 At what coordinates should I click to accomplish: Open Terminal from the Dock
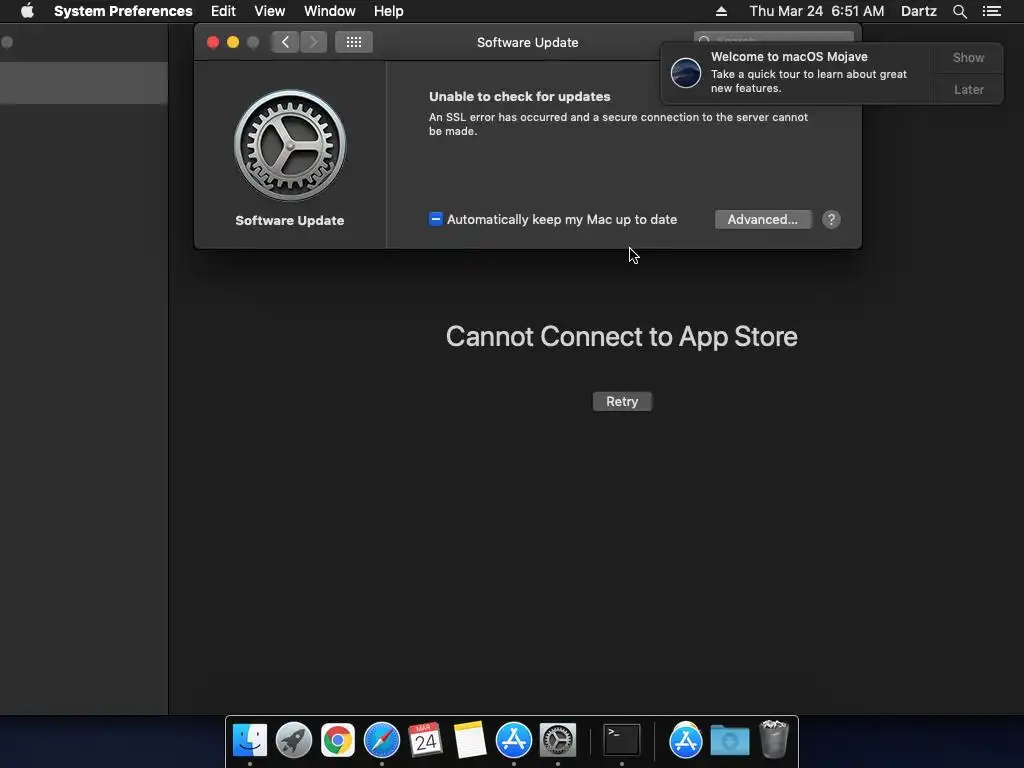[621, 741]
